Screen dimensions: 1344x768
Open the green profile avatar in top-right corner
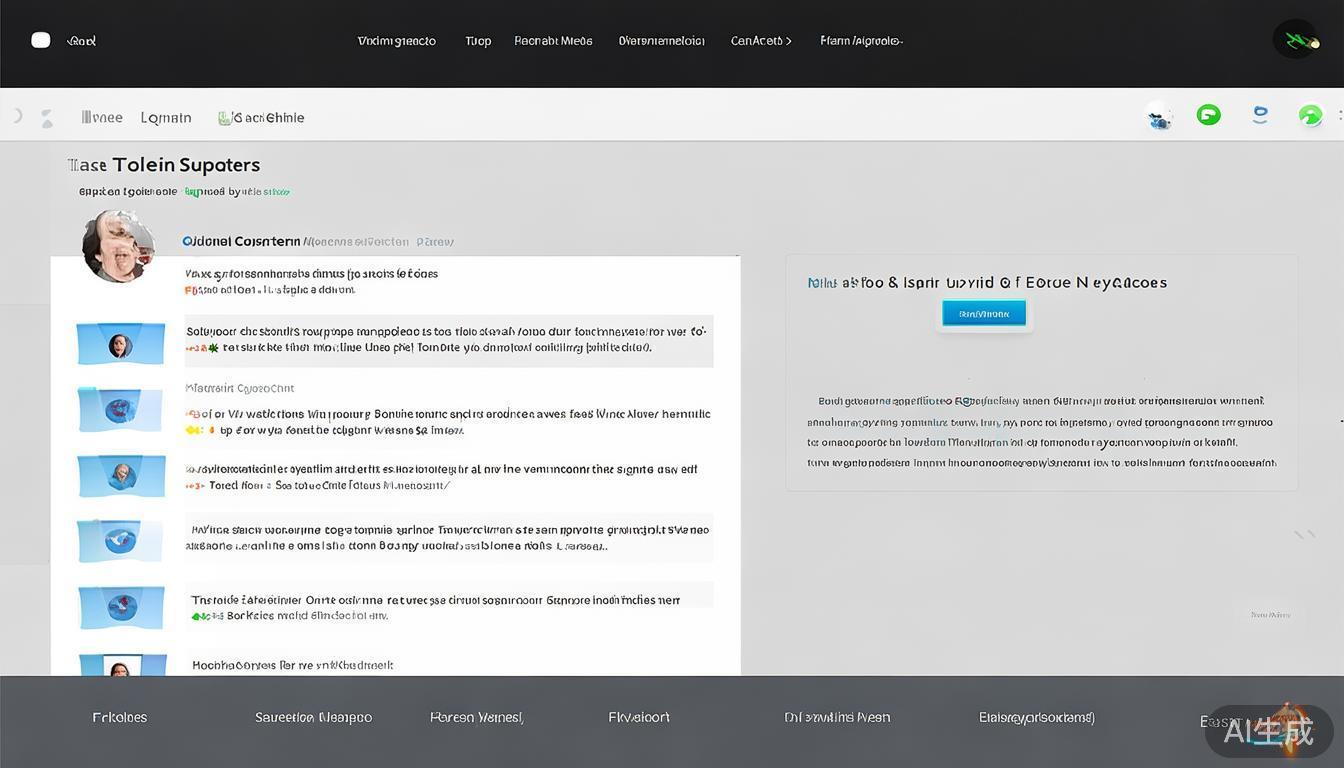pyautogui.click(x=1296, y=40)
